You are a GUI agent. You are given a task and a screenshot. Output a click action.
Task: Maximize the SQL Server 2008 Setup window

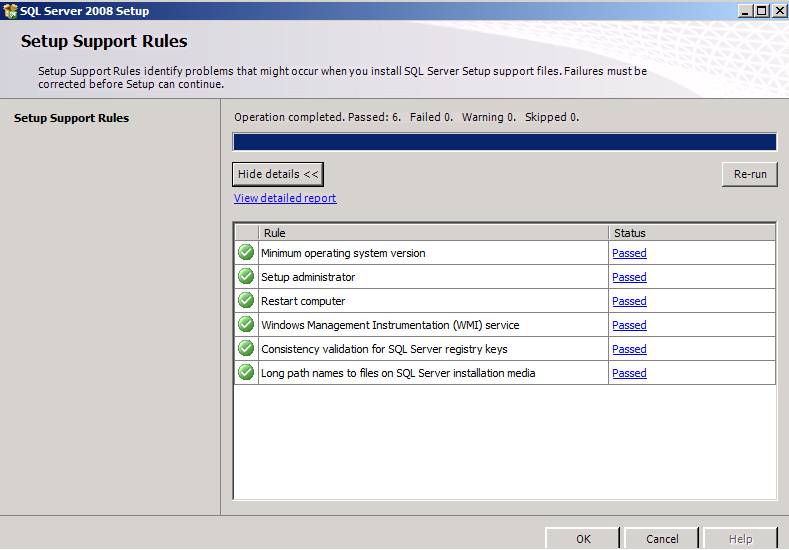[x=762, y=11]
